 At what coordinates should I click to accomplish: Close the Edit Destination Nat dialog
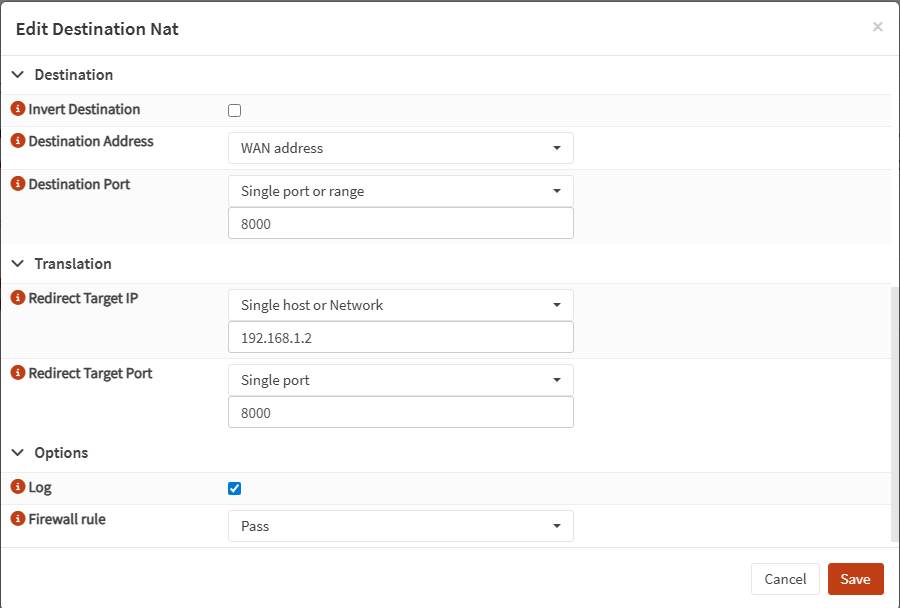click(x=877, y=27)
